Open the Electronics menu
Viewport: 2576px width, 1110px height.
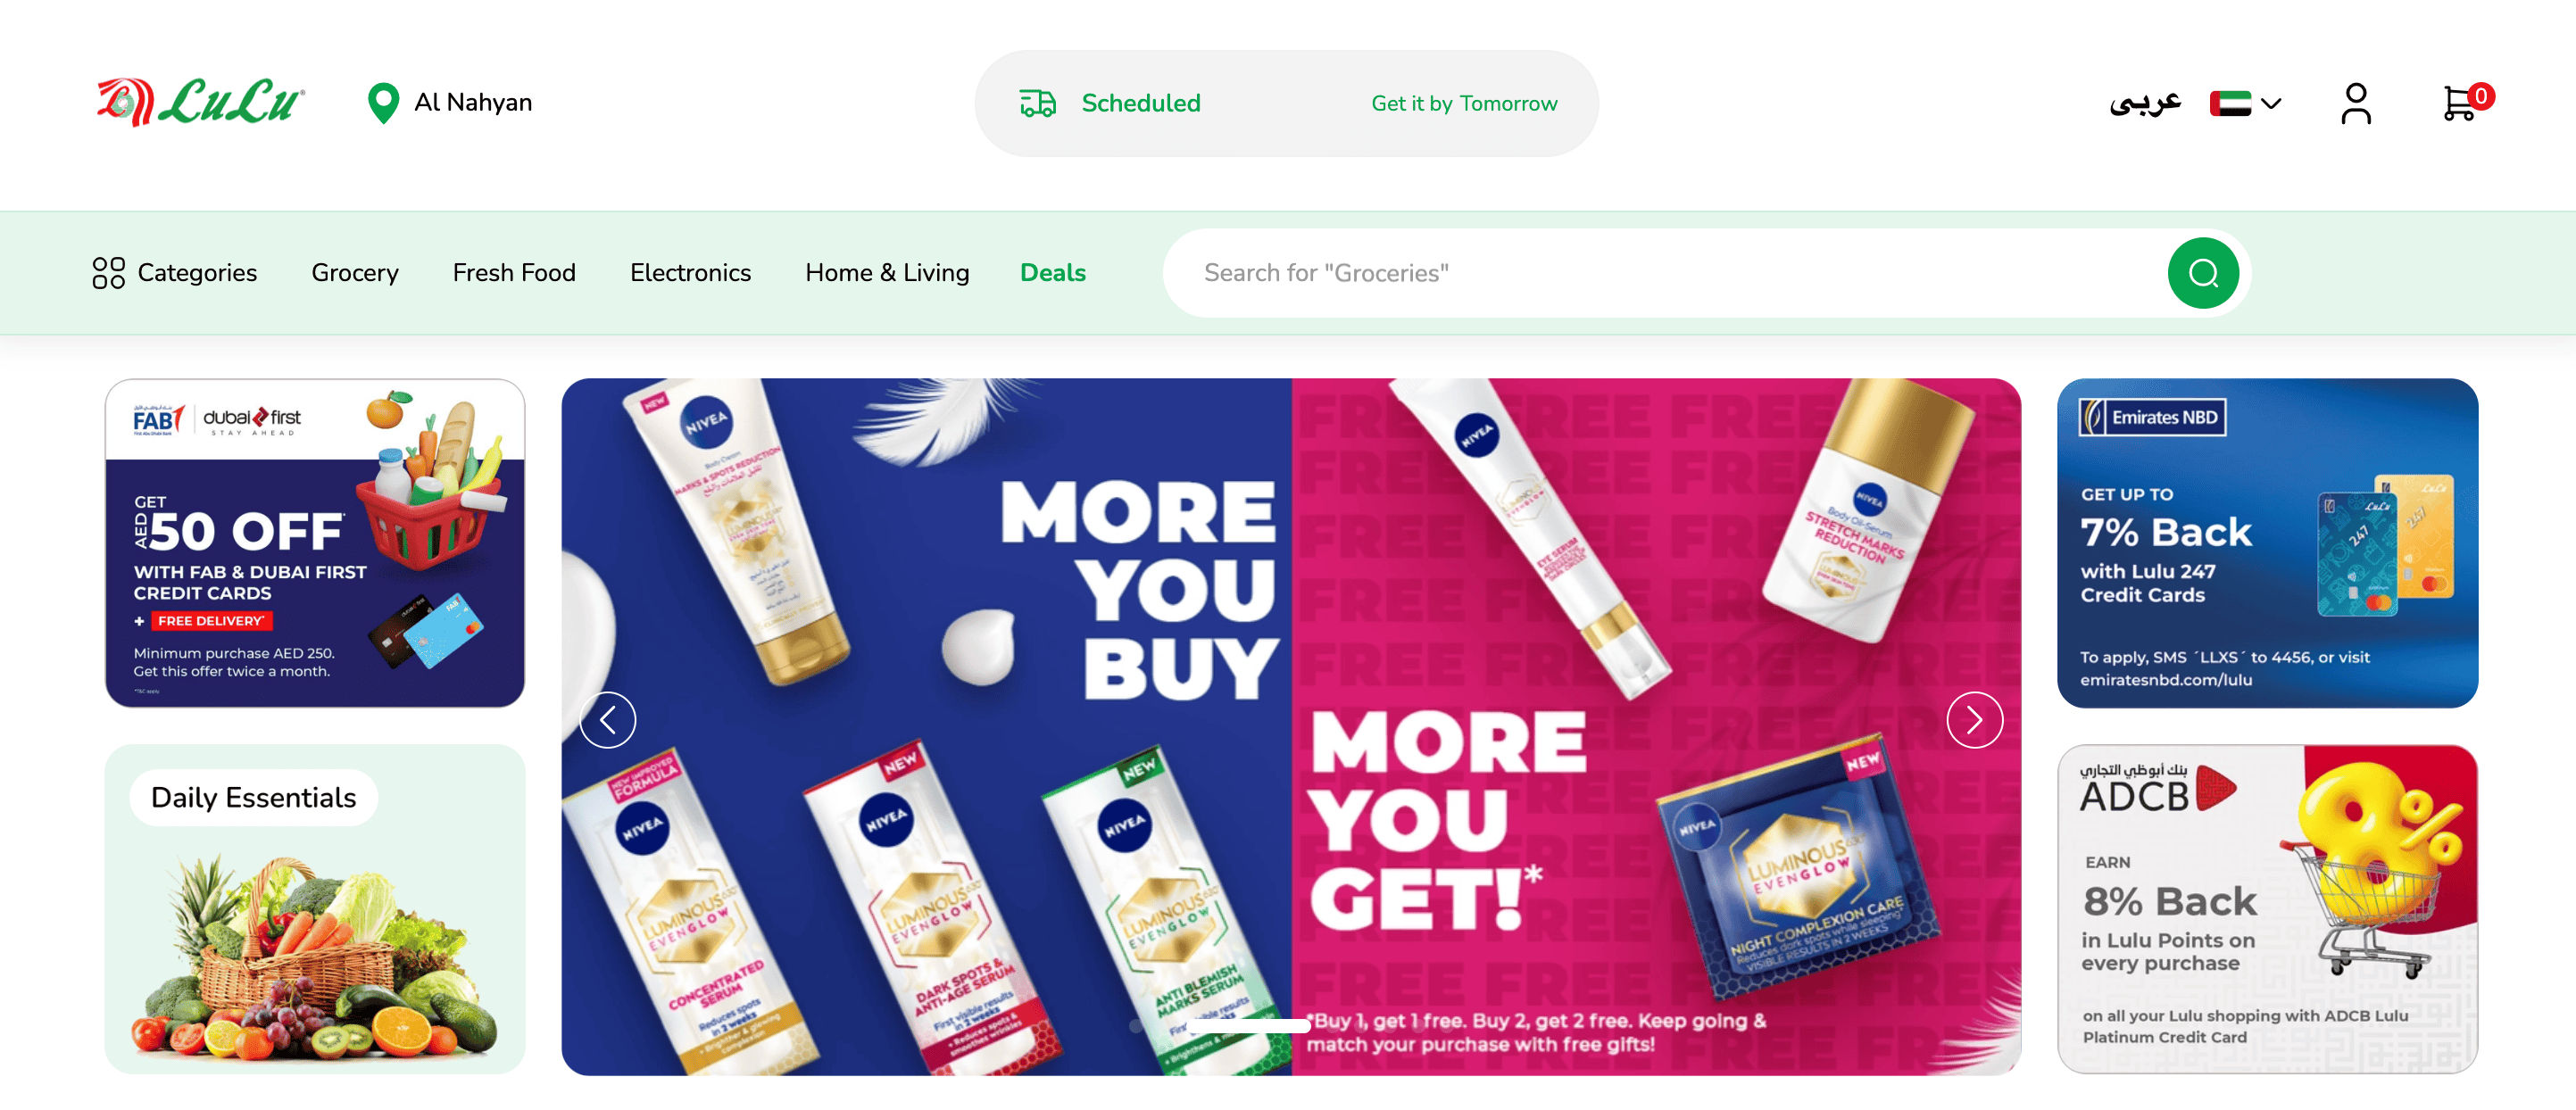click(x=690, y=273)
